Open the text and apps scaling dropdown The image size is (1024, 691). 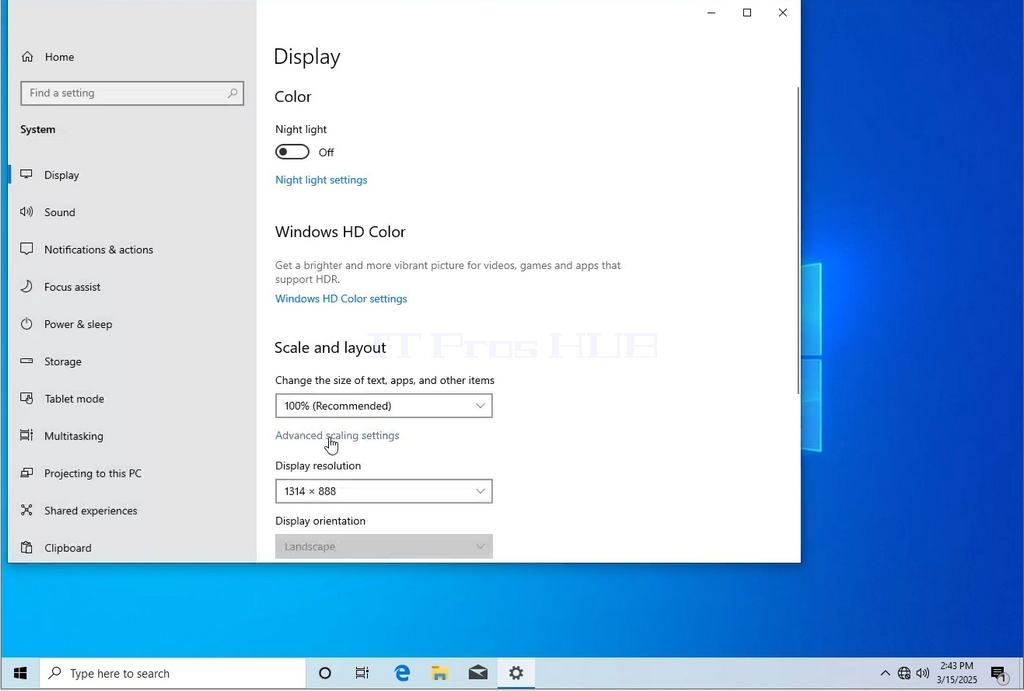point(384,406)
